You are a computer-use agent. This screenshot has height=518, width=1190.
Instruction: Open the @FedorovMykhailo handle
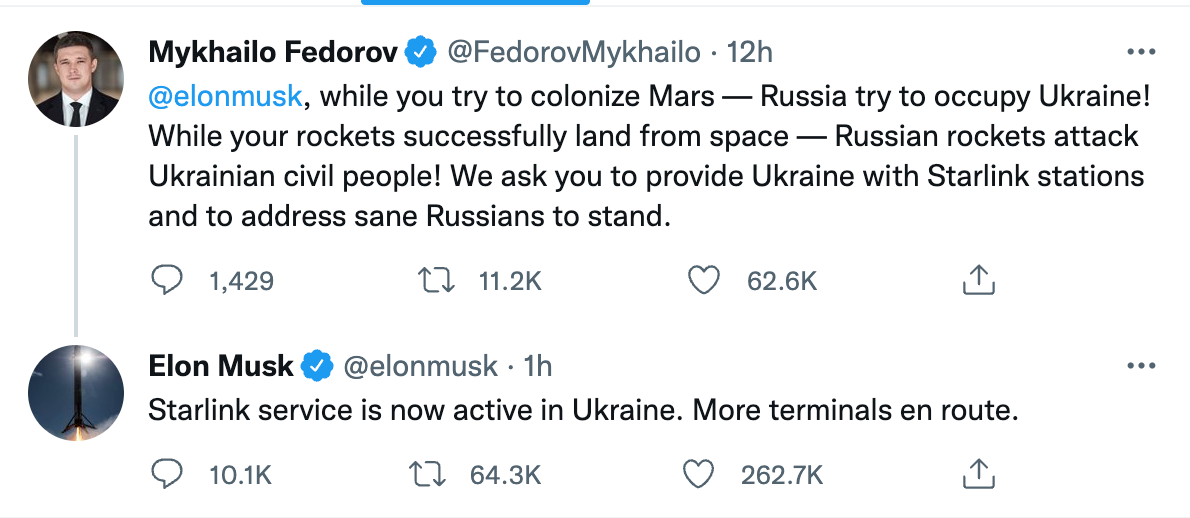pyautogui.click(x=573, y=52)
